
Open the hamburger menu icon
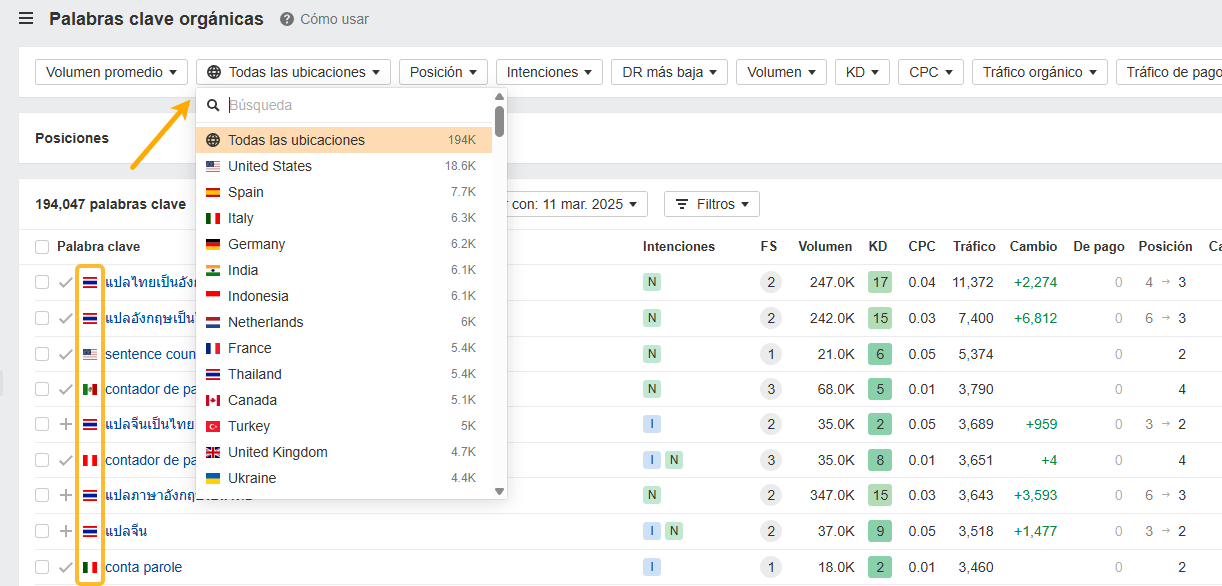26,19
